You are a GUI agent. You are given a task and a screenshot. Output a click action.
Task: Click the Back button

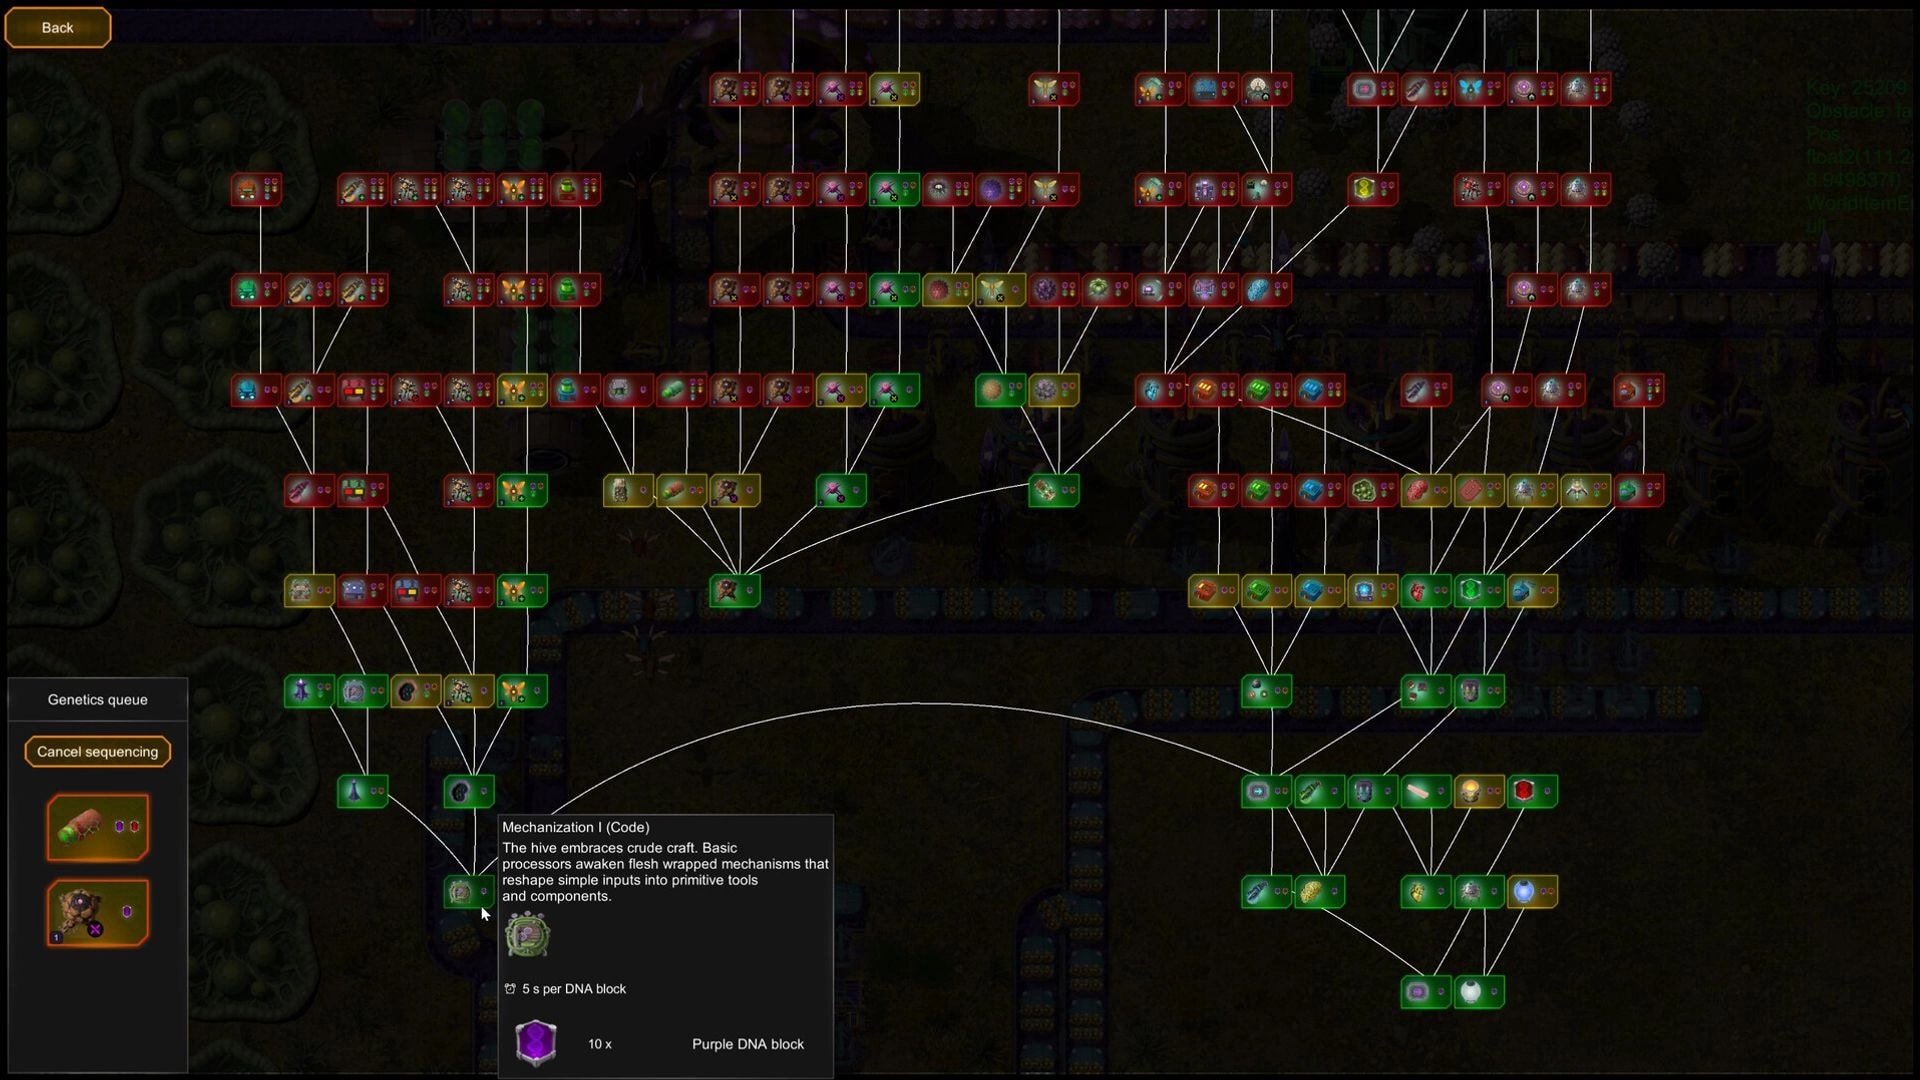(57, 27)
